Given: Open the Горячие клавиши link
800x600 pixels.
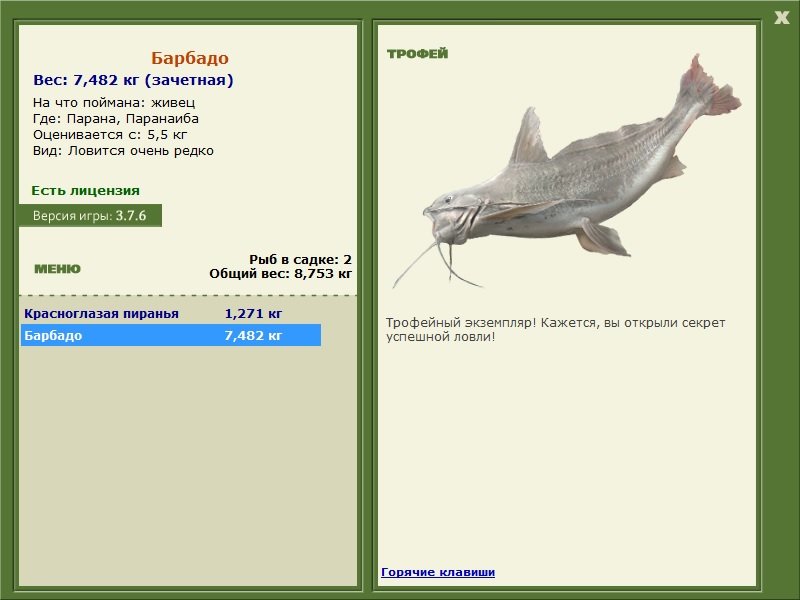Looking at the screenshot, I should click(437, 572).
